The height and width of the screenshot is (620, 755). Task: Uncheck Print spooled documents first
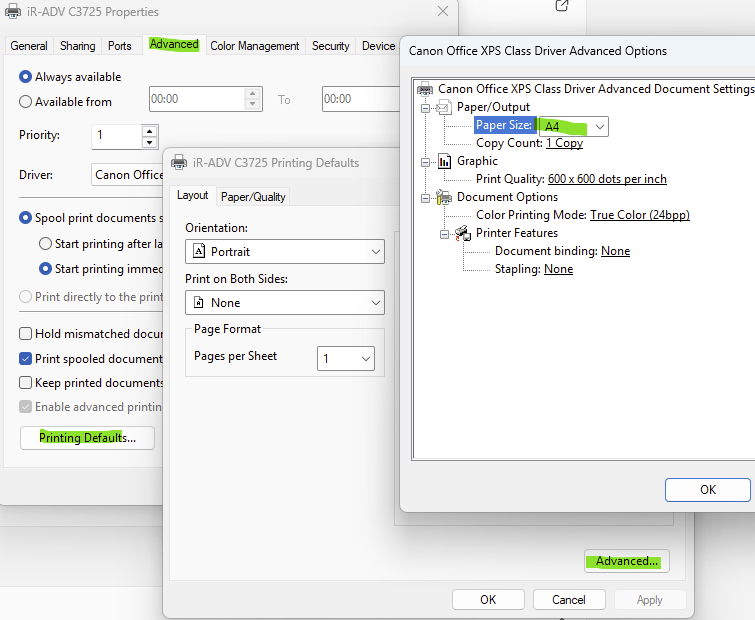coord(25,359)
